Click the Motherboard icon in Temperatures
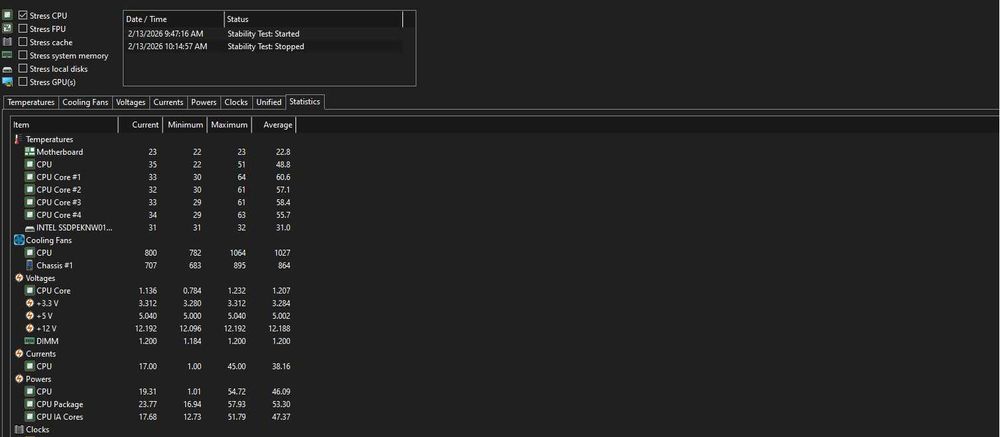1000x437 pixels. coord(29,152)
